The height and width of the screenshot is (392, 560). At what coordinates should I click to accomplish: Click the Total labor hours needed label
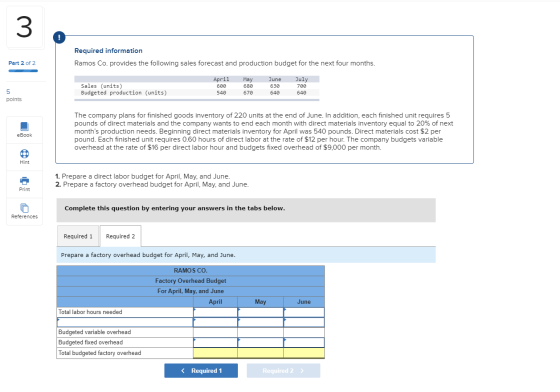(x=90, y=312)
